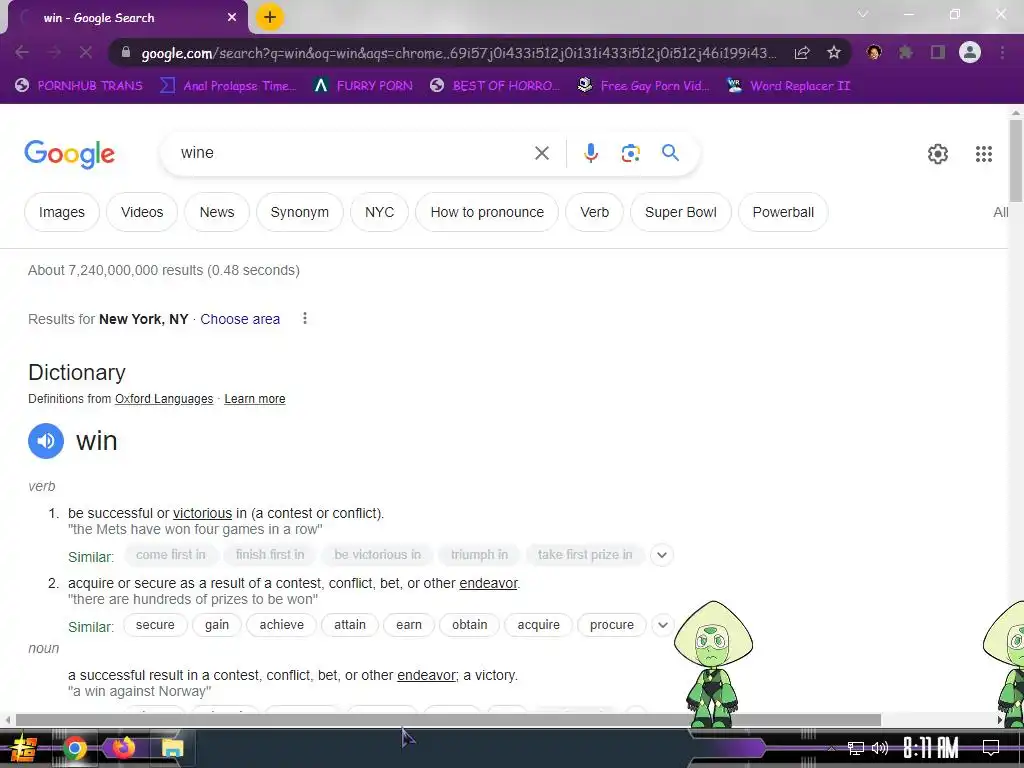Open the Start menu on taskbar

coord(24,748)
